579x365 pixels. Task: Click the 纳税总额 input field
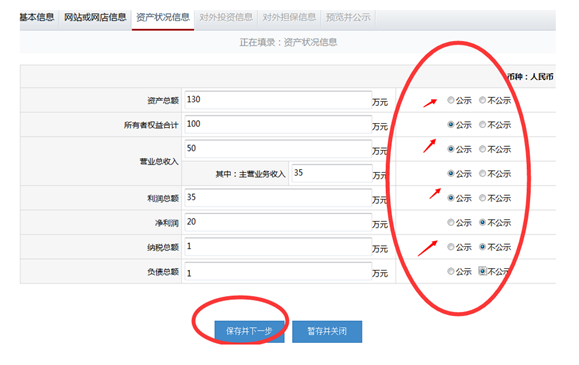pos(278,246)
